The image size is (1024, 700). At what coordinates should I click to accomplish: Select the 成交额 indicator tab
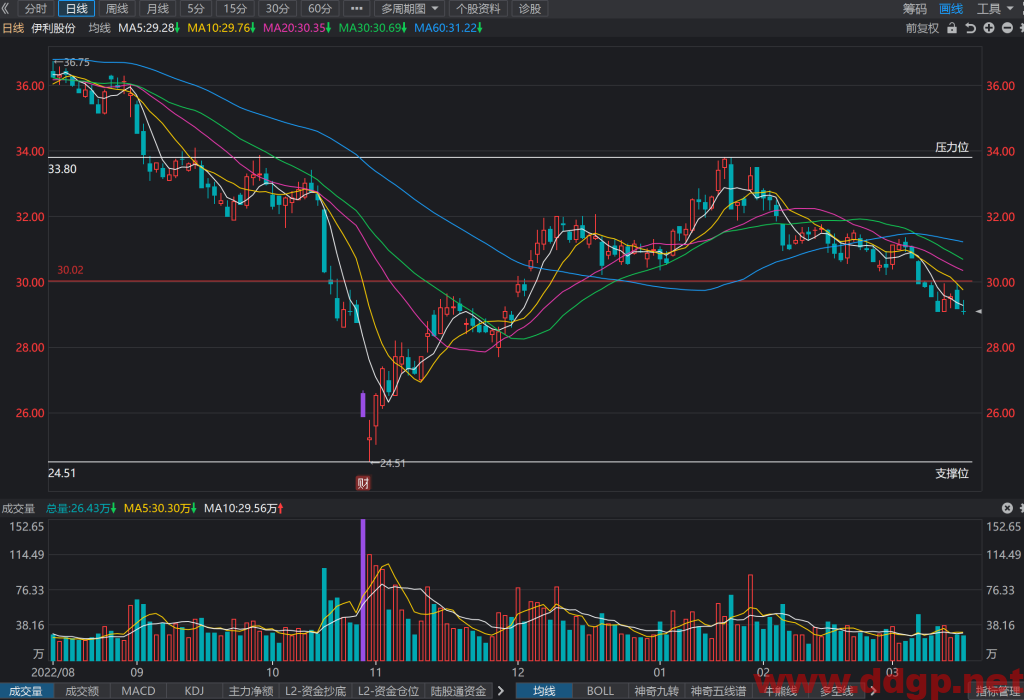click(x=82, y=691)
